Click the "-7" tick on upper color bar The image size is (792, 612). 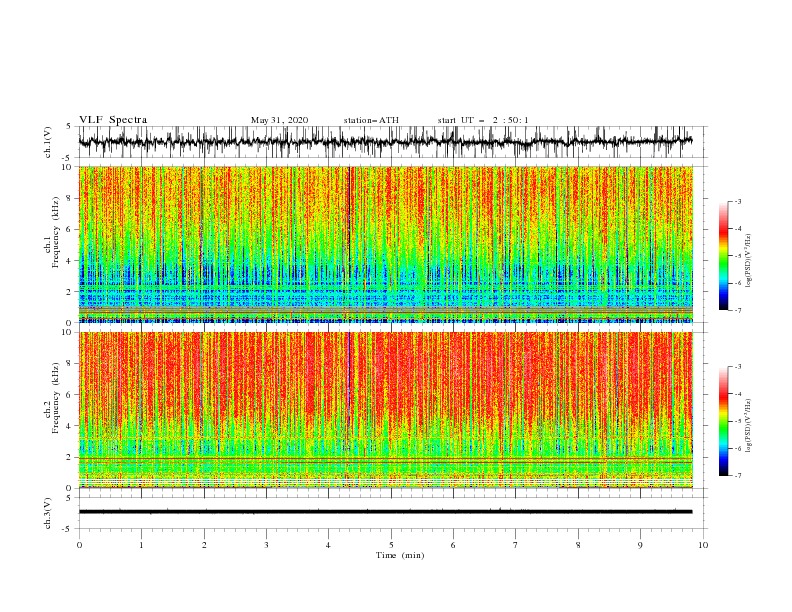click(x=737, y=310)
